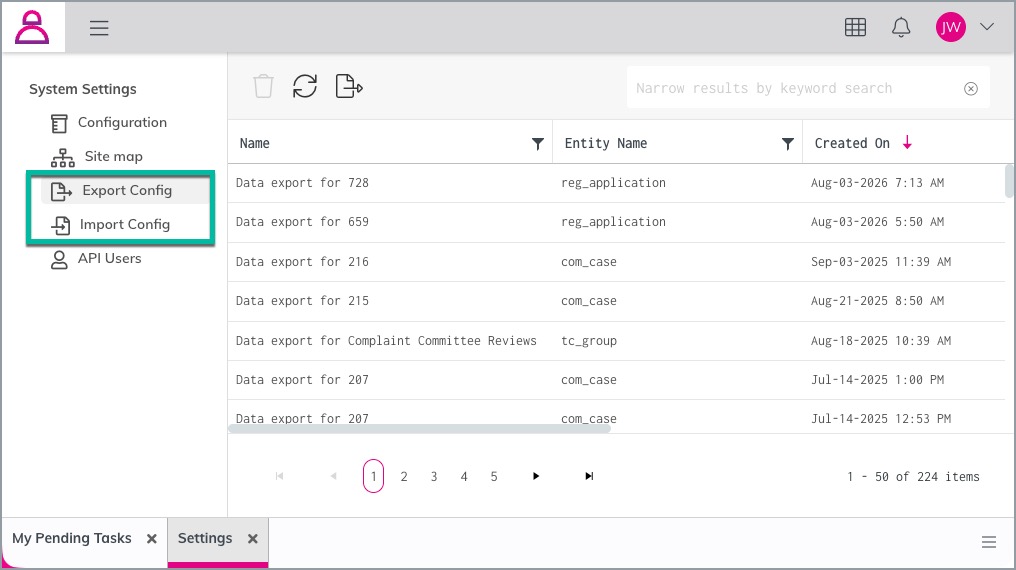1016x570 pixels.
Task: Refresh the export list
Action: (x=305, y=86)
